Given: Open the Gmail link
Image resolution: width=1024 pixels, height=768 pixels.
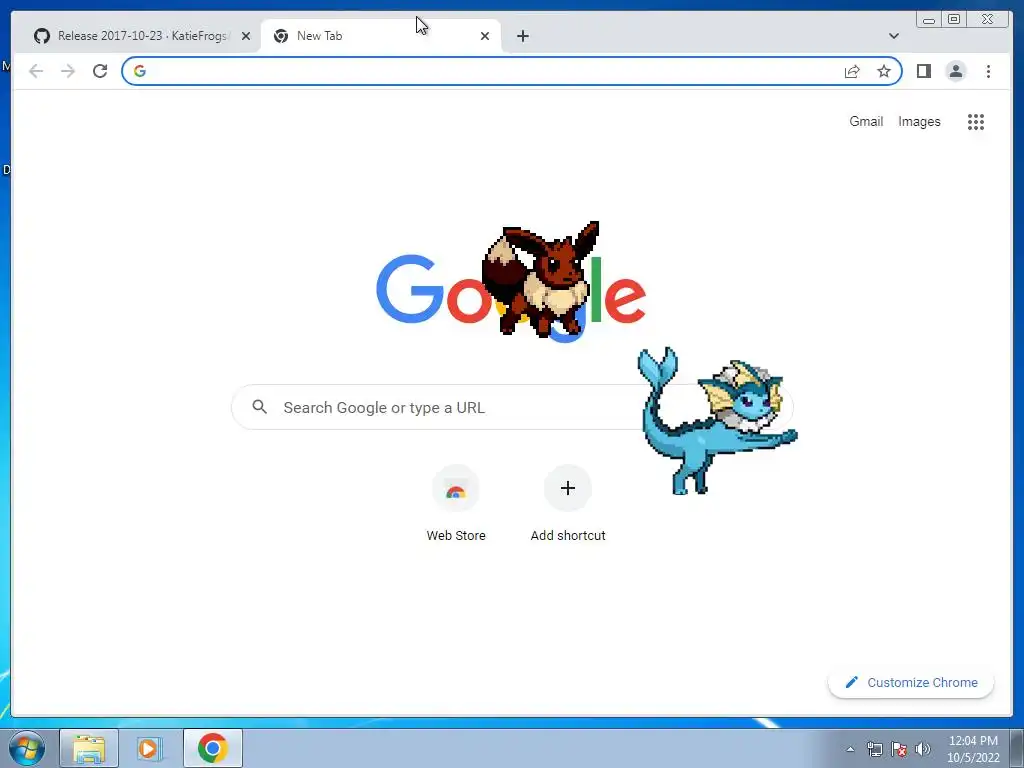Looking at the screenshot, I should [x=866, y=121].
